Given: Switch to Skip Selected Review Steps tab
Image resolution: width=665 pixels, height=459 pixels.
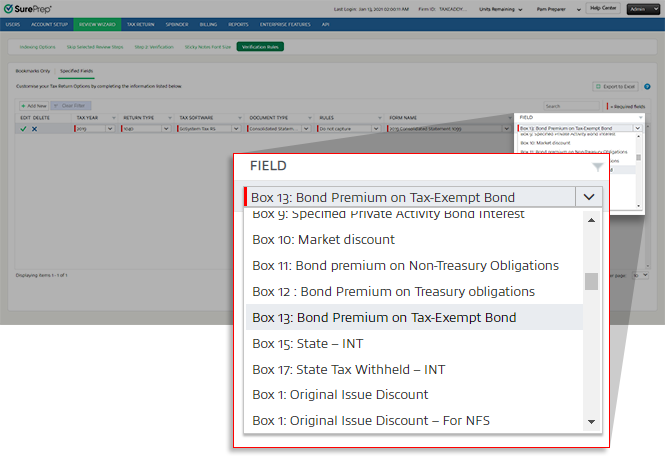Looking at the screenshot, I should pyautogui.click(x=95, y=47).
